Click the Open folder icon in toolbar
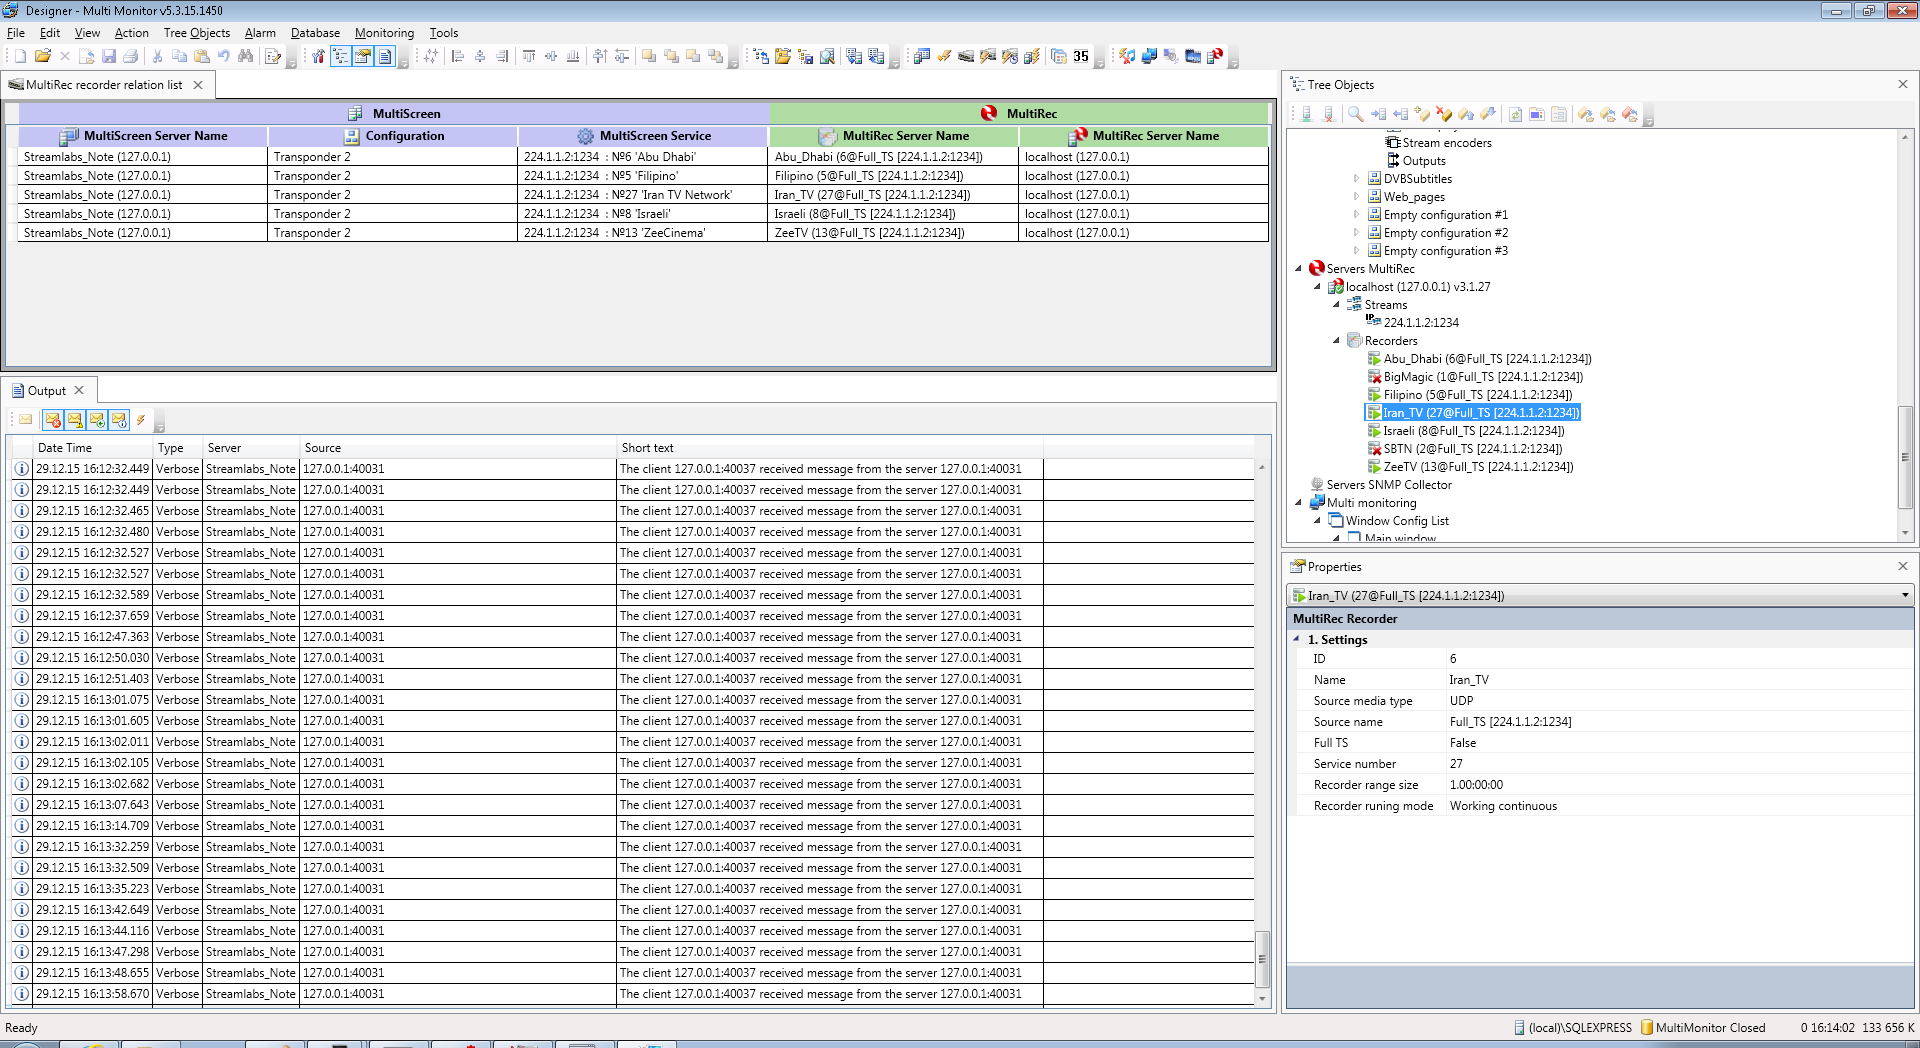The image size is (1920, 1048). click(42, 57)
